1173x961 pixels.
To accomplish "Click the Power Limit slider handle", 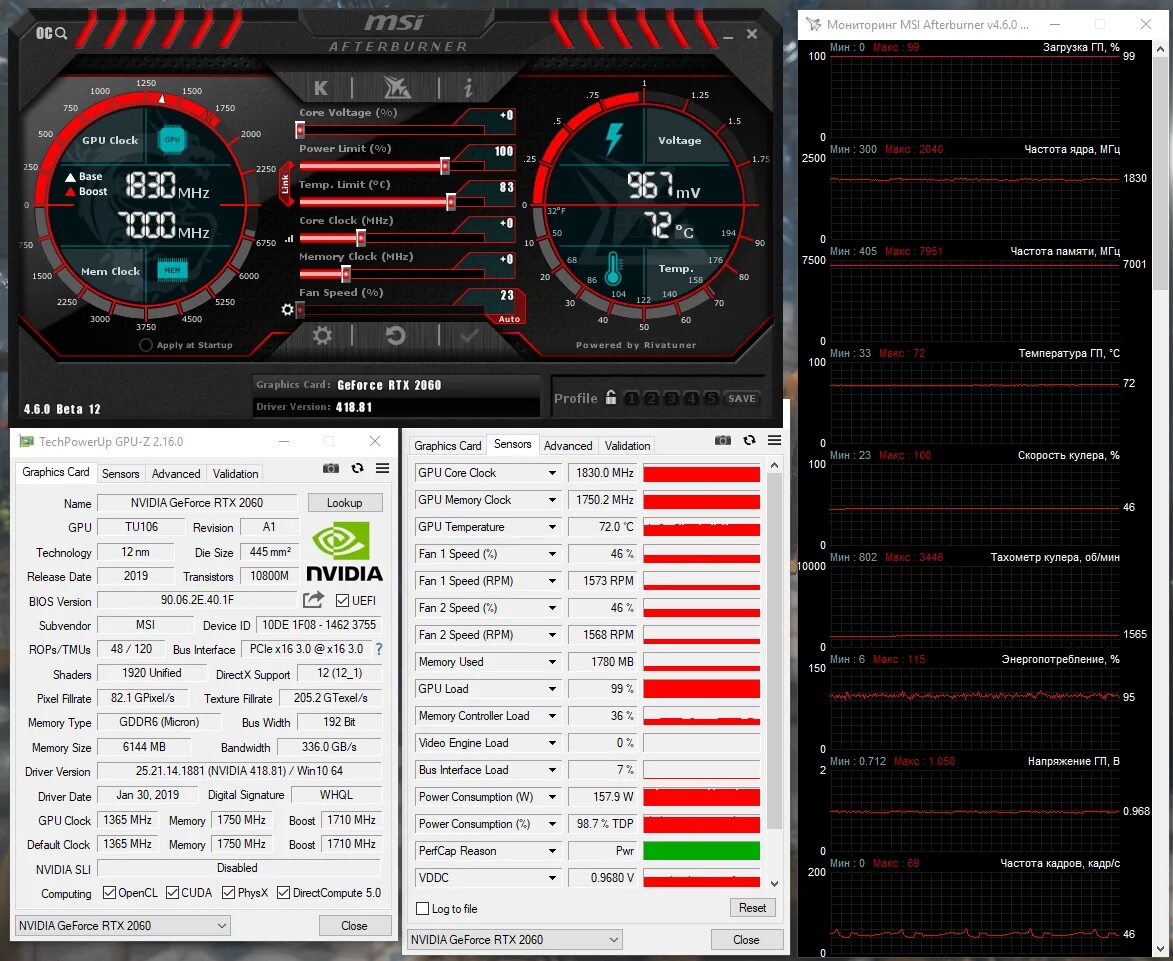I will 444,165.
